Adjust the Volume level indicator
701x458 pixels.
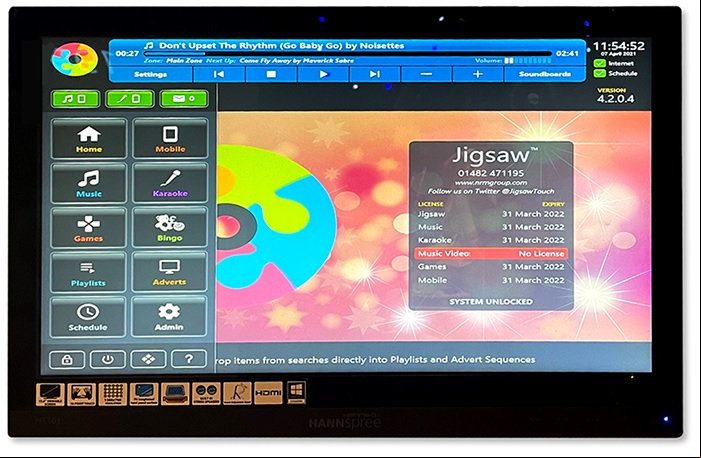click(x=528, y=60)
